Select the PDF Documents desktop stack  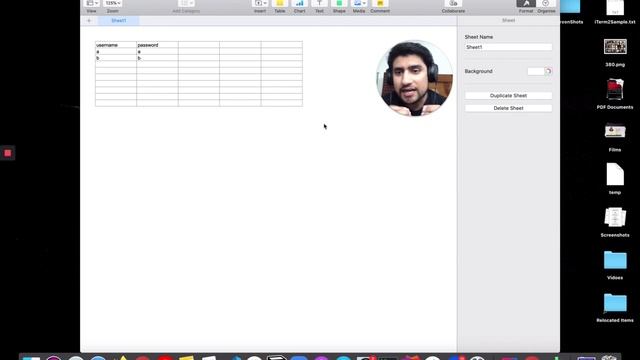(x=615, y=94)
